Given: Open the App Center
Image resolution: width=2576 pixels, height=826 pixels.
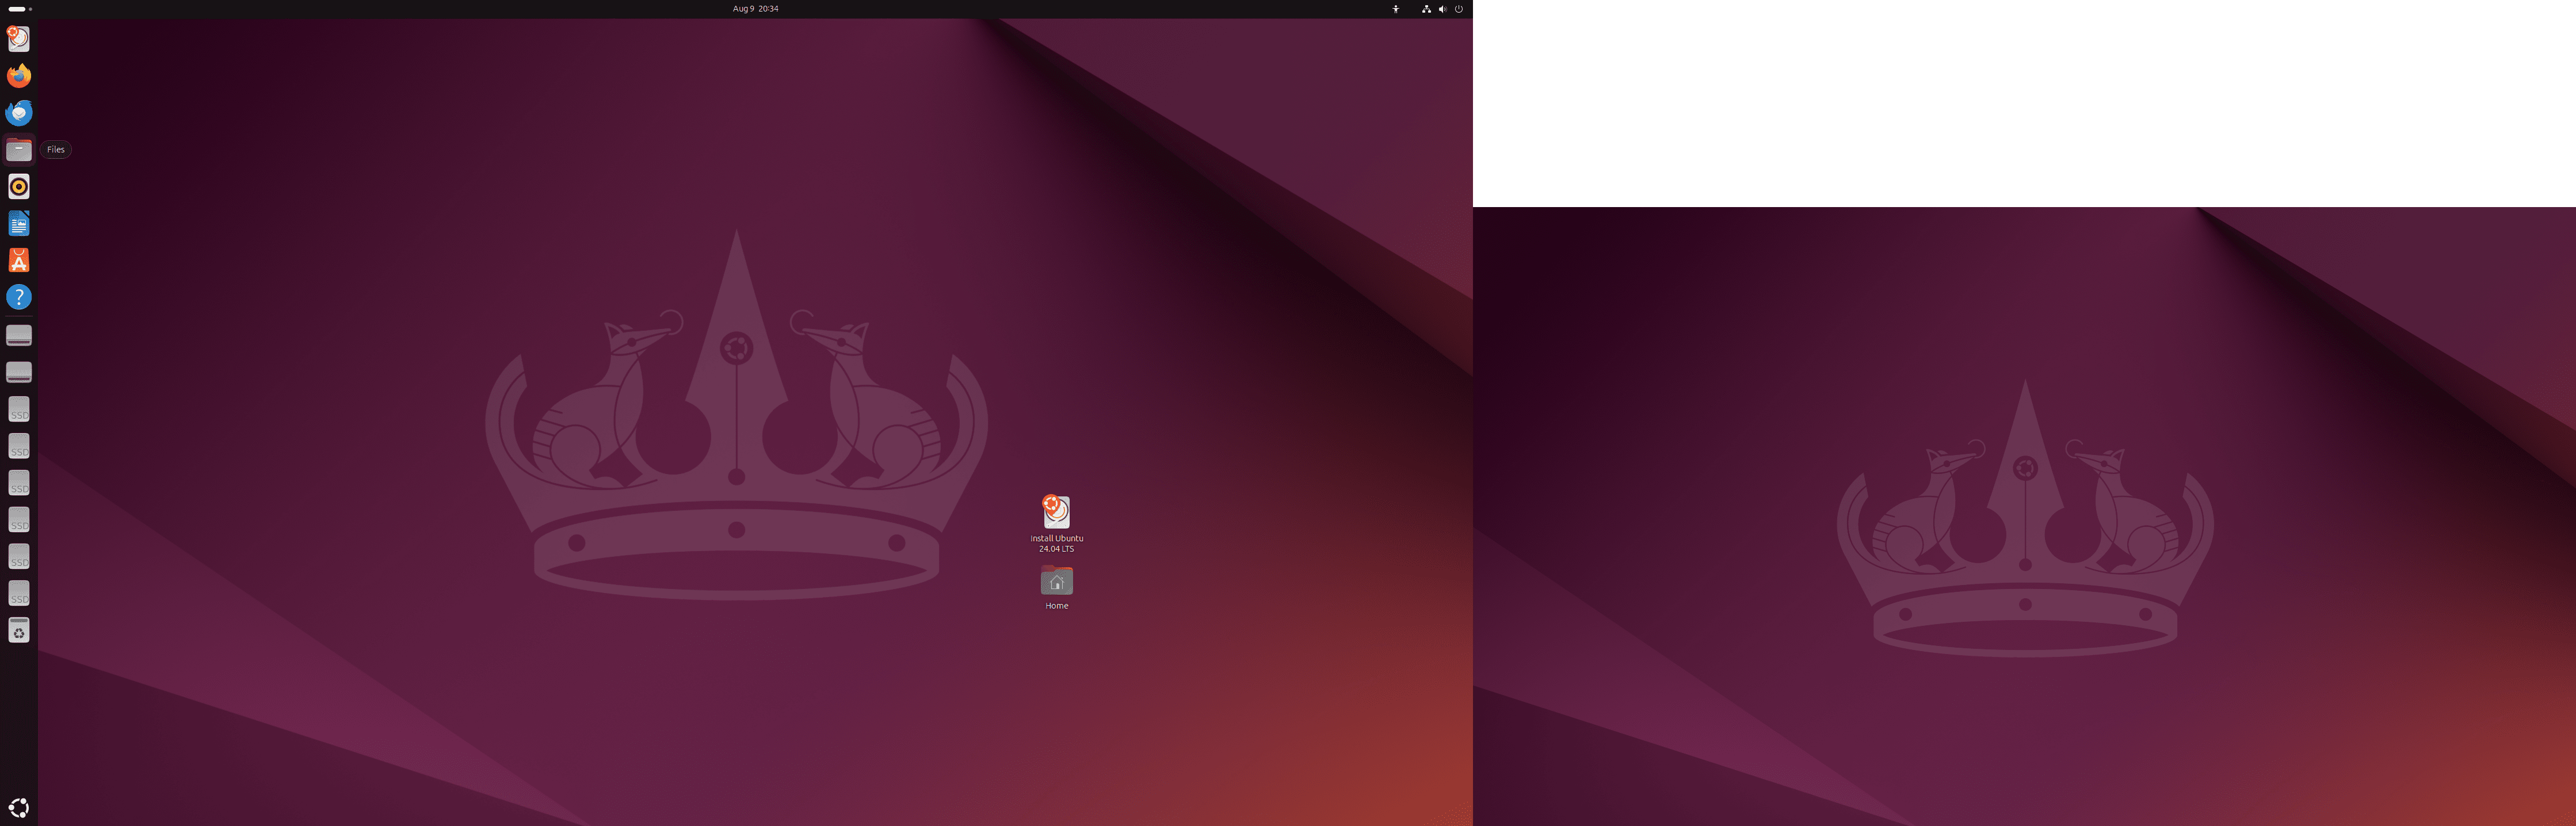Looking at the screenshot, I should 19,260.
